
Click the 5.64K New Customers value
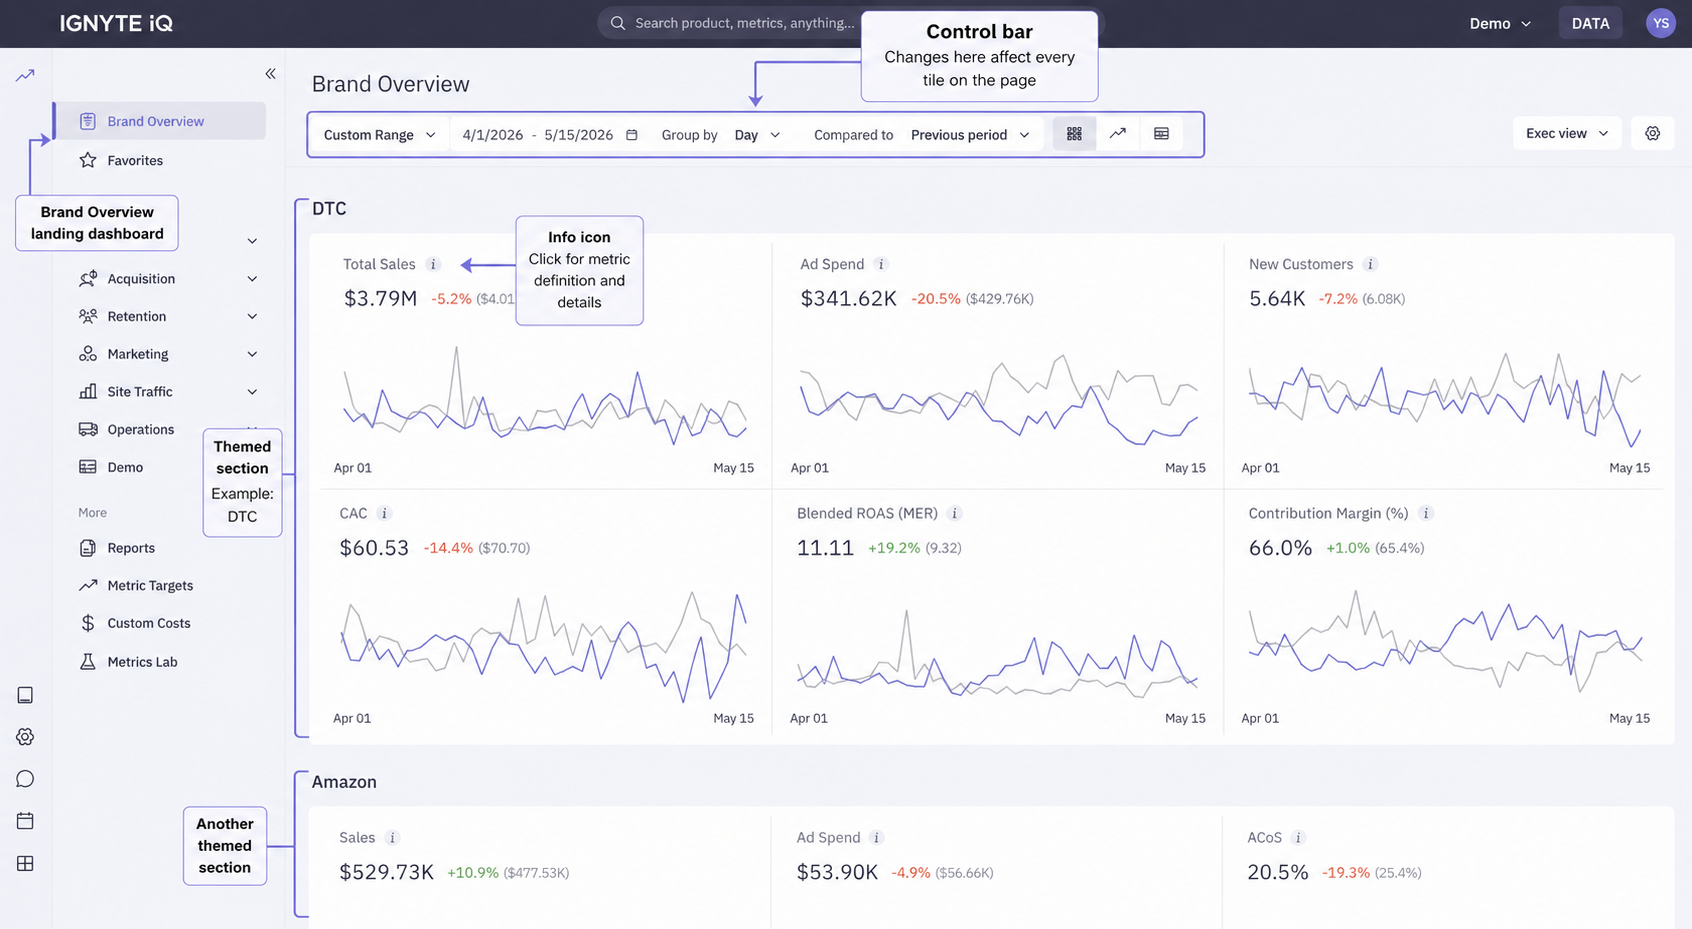(1277, 298)
